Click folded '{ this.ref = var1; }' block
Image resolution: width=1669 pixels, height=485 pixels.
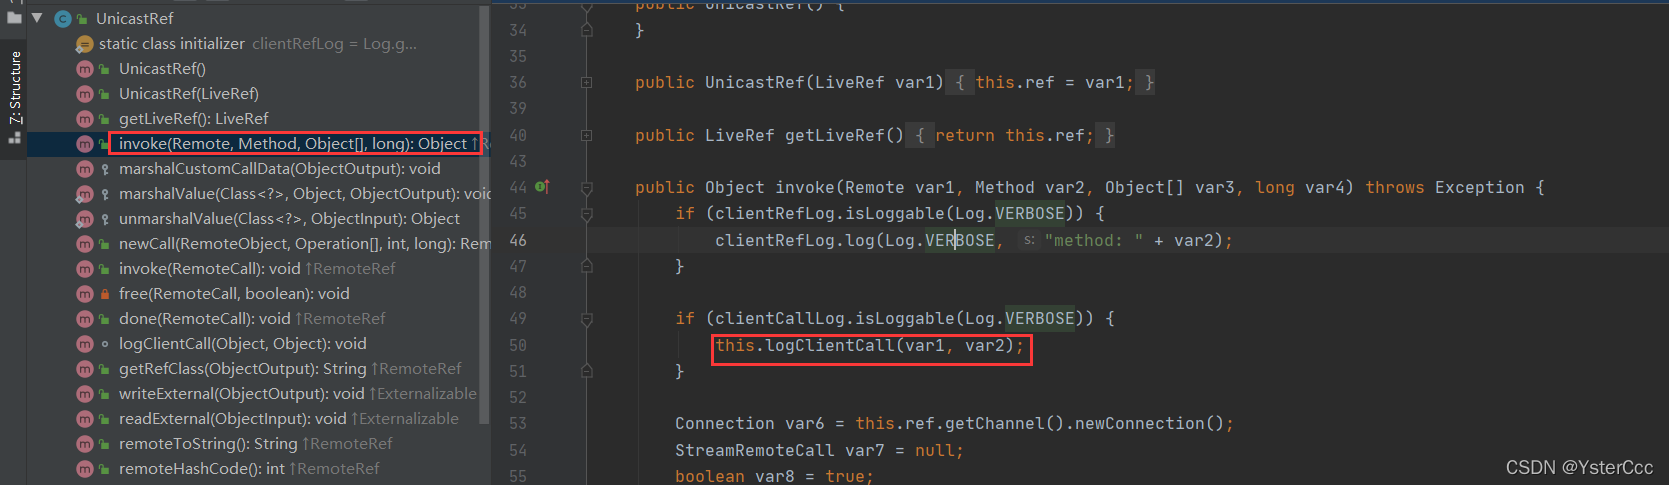pyautogui.click(x=1052, y=83)
